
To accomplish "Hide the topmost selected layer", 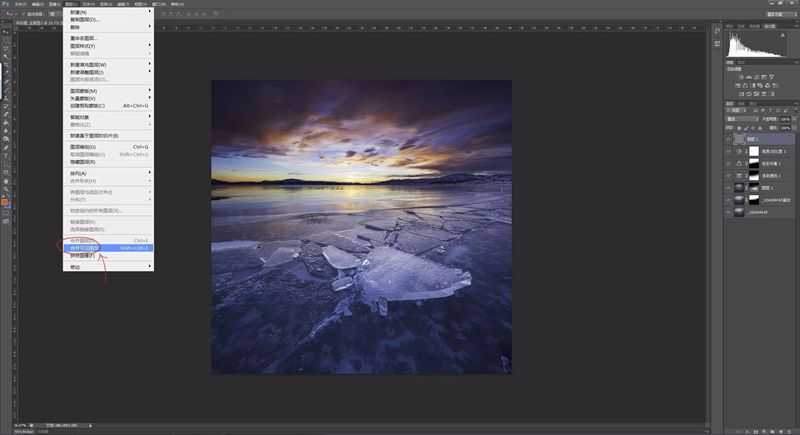I will pos(729,139).
